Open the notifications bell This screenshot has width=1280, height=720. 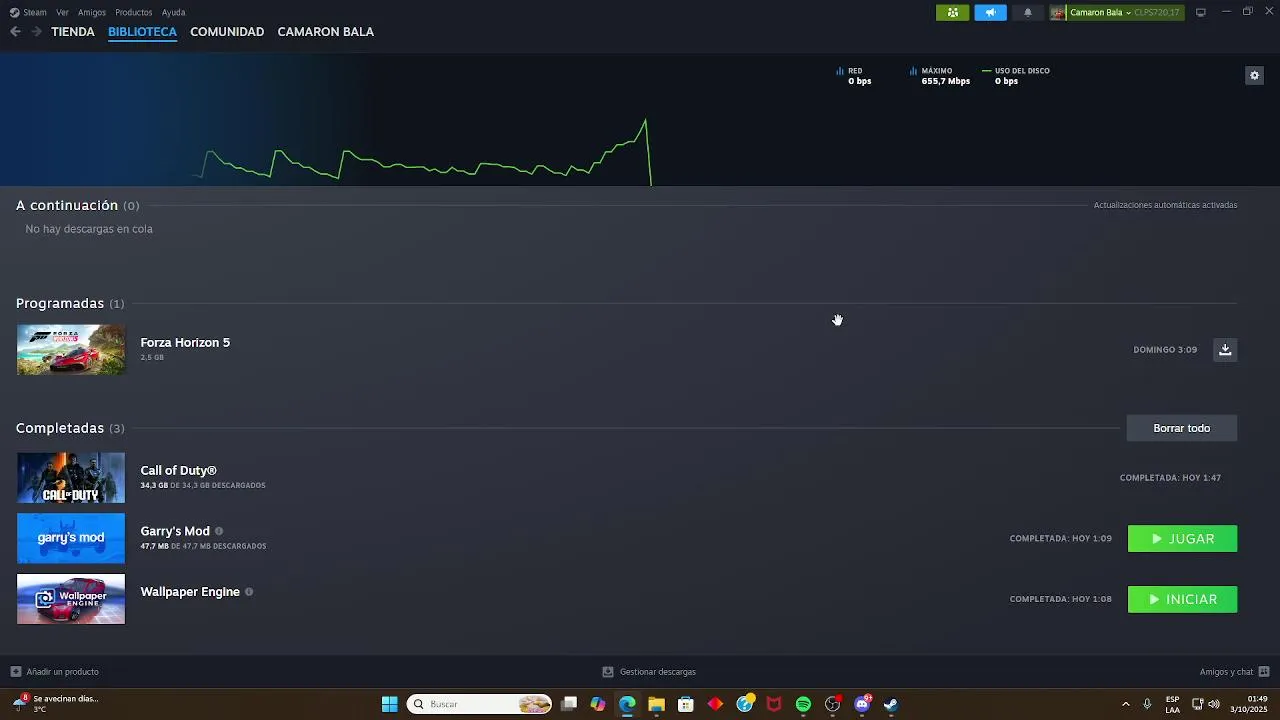coord(1027,13)
